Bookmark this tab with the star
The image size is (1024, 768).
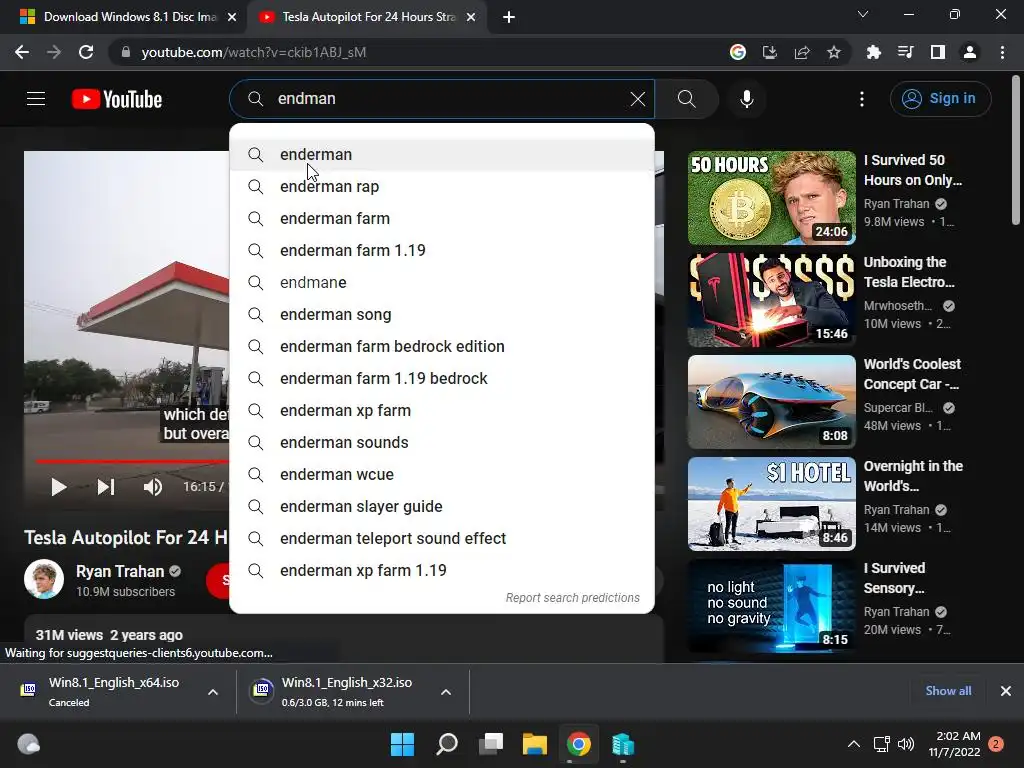tap(834, 52)
